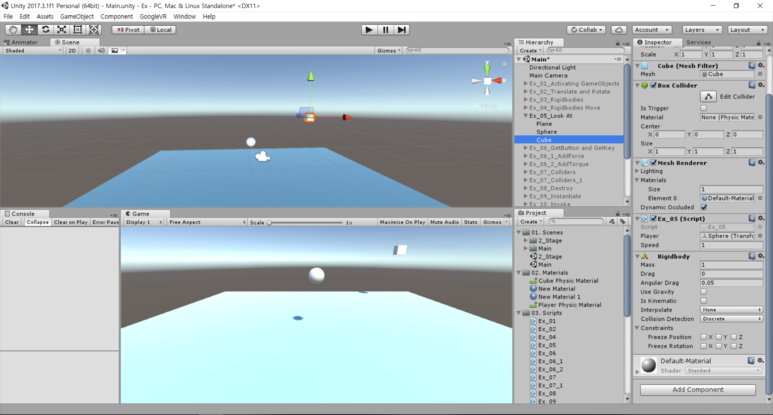Select Sphere in the Hierarchy

pyautogui.click(x=546, y=132)
